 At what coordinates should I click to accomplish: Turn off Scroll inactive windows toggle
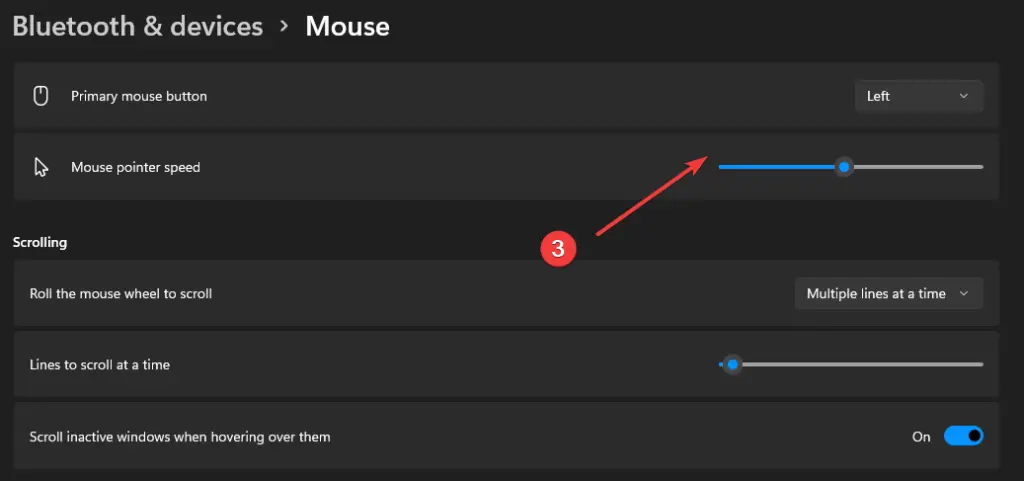(x=963, y=437)
